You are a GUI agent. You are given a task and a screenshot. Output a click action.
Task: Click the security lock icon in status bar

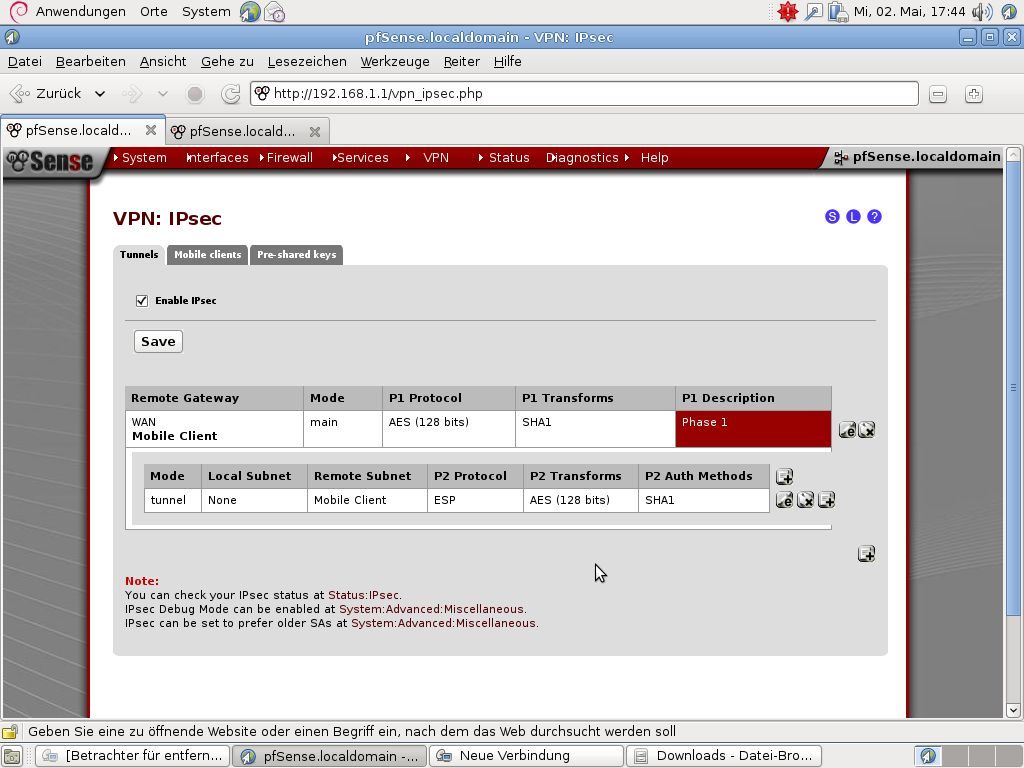click(10, 731)
